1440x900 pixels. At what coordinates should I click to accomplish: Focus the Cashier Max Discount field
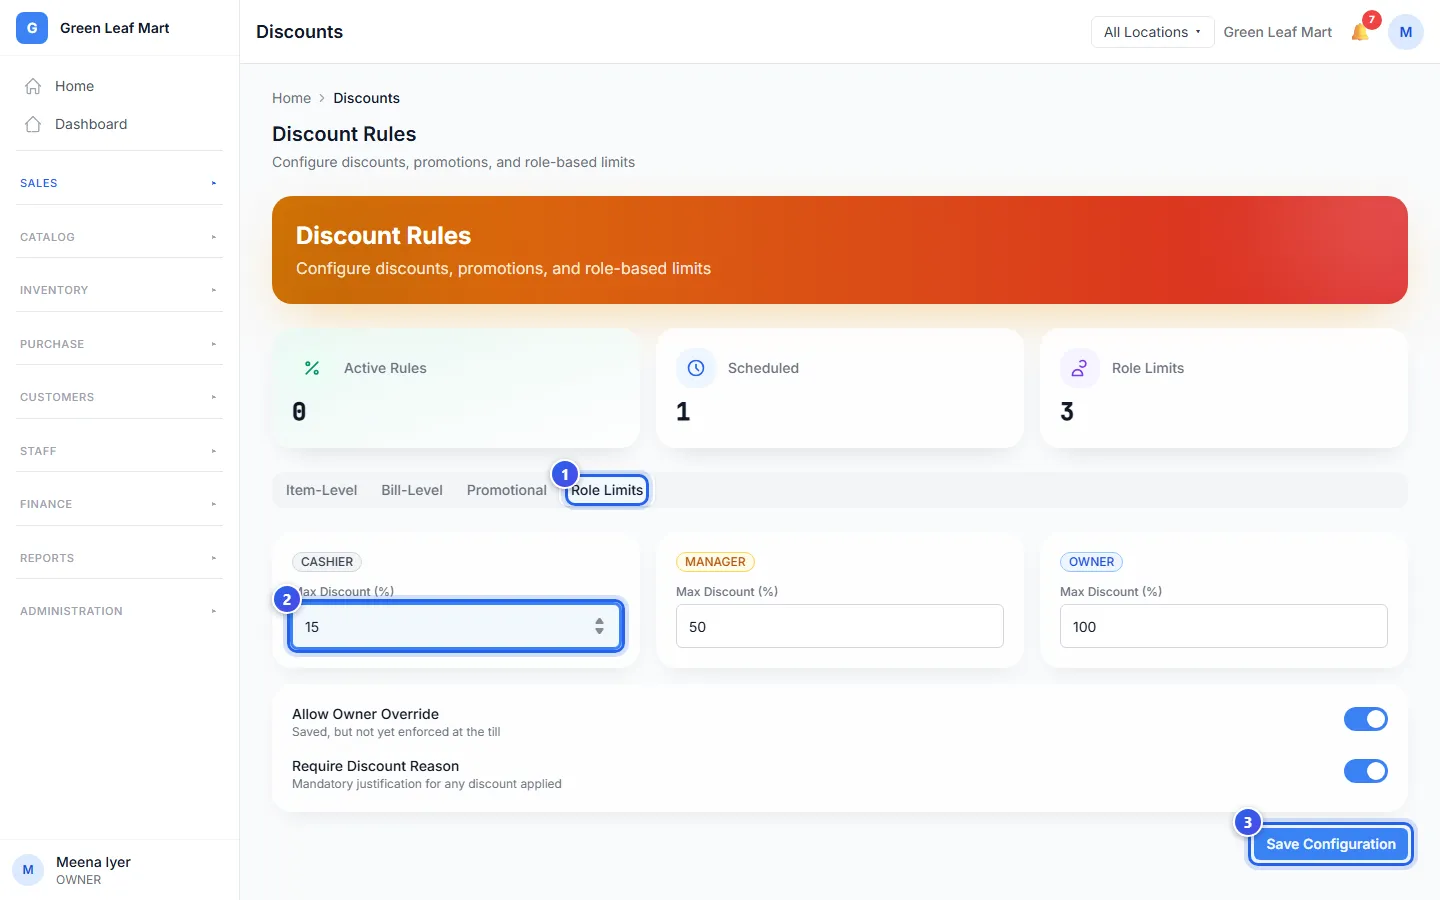(x=456, y=627)
